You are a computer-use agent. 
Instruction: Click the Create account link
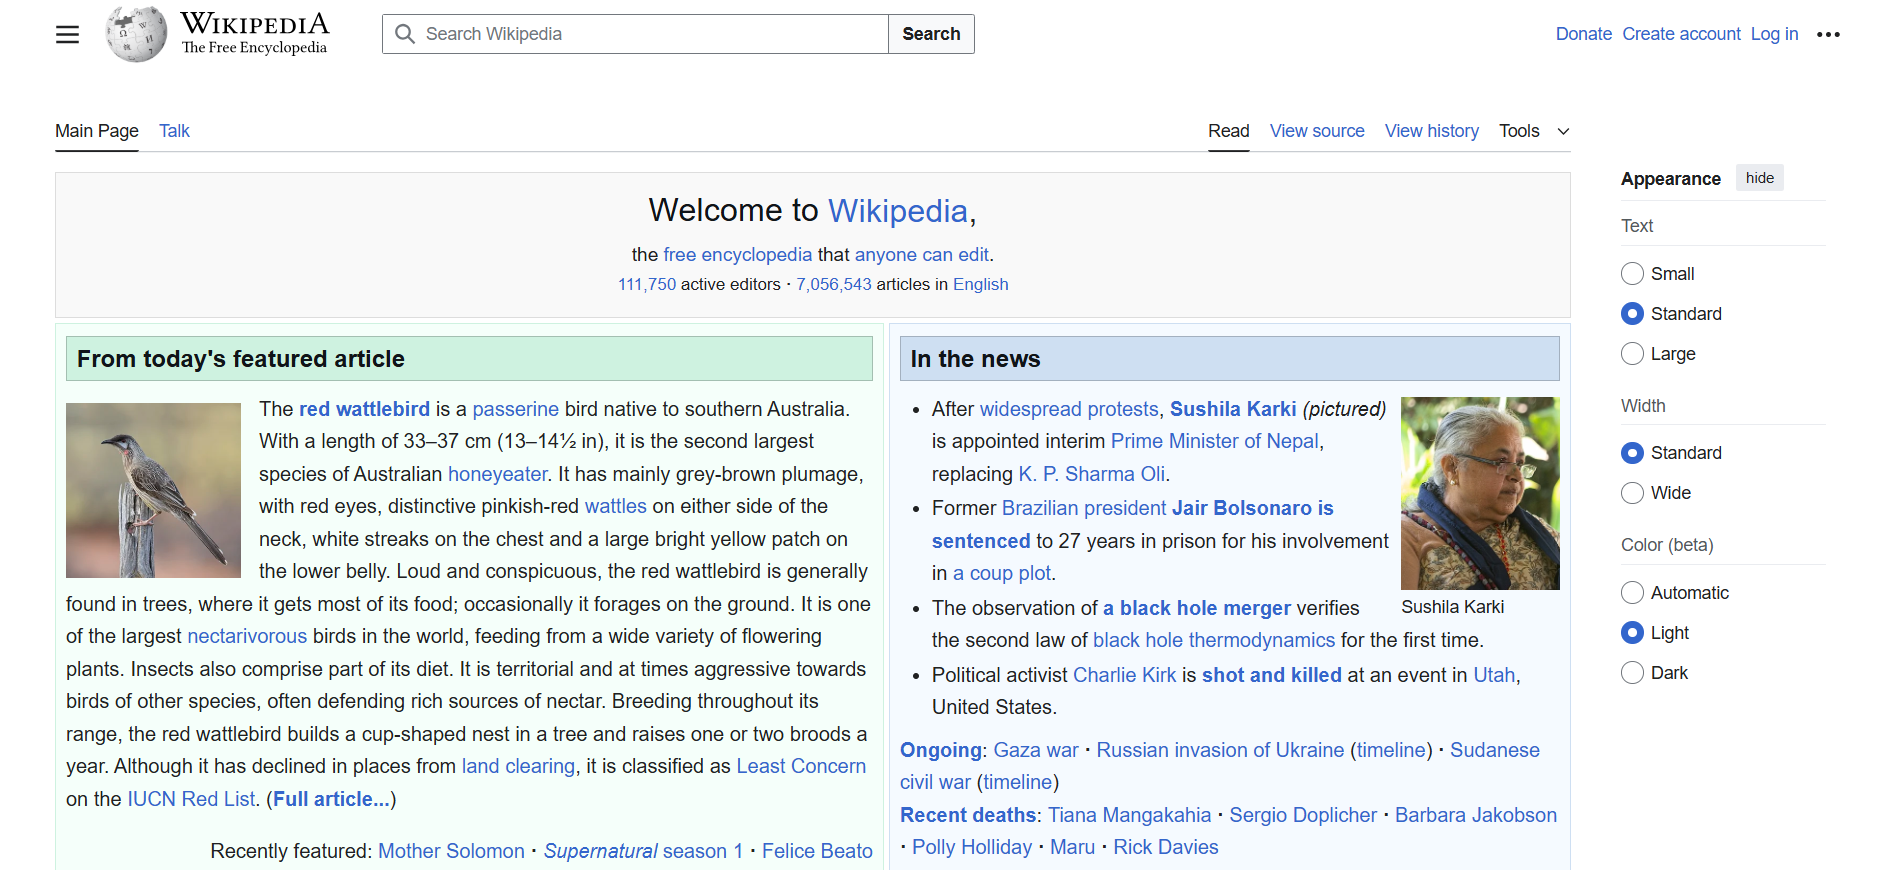[1681, 34]
